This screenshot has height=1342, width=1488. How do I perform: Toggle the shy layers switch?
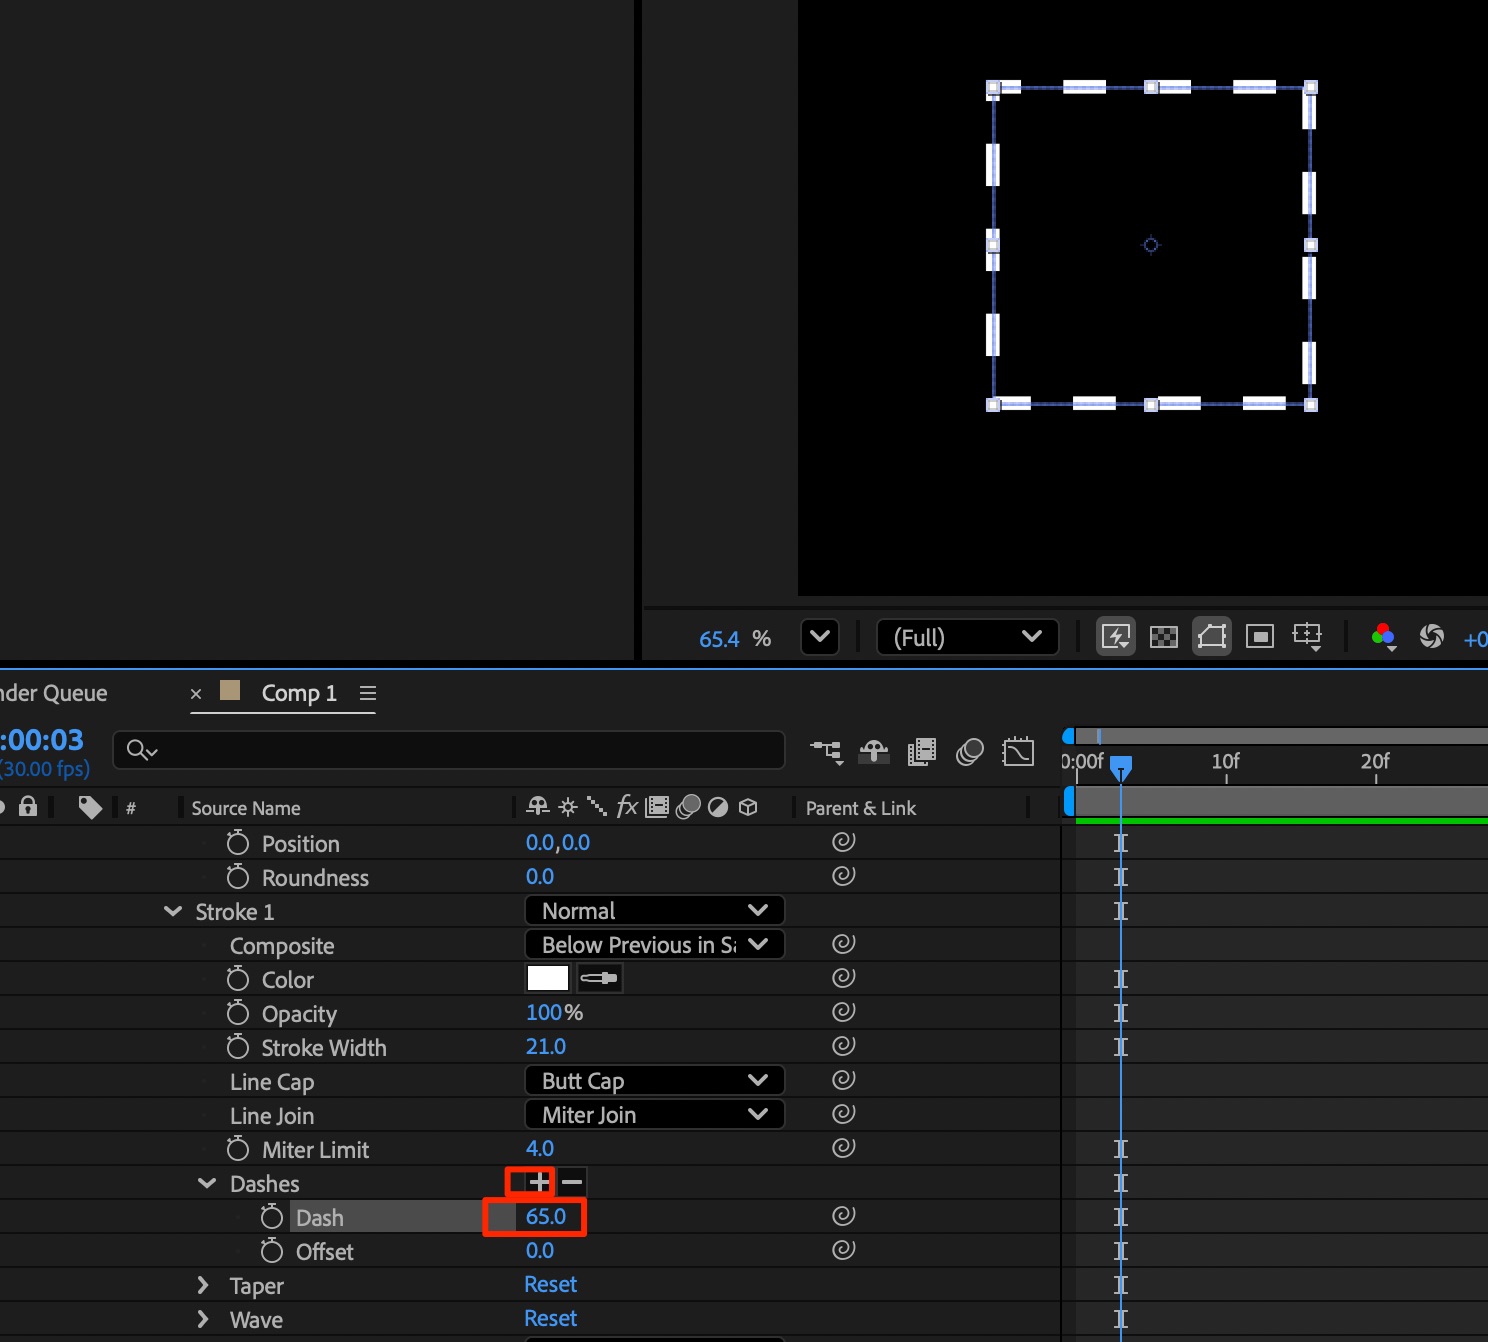(x=874, y=752)
